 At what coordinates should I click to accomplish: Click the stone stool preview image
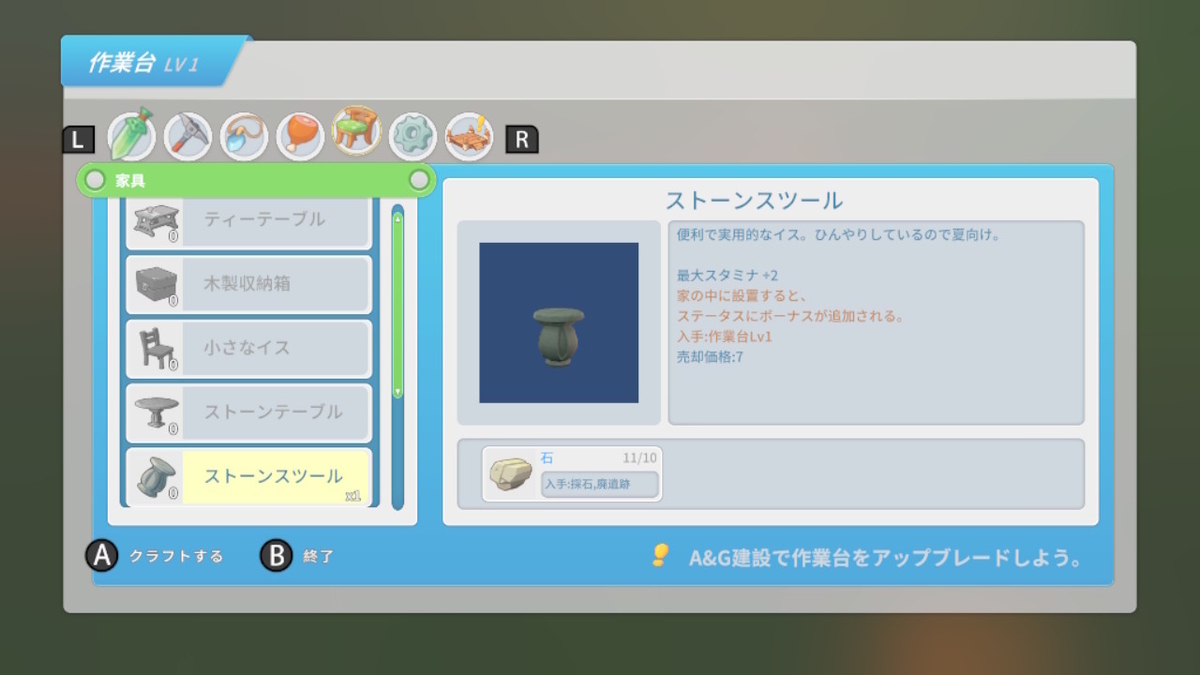point(559,323)
